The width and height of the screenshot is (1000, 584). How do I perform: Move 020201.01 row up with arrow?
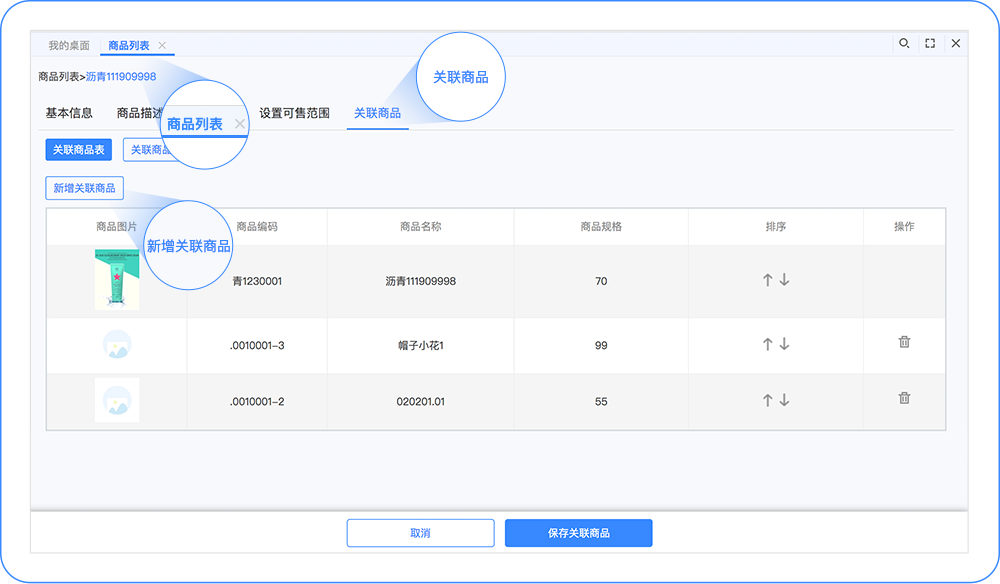767,400
